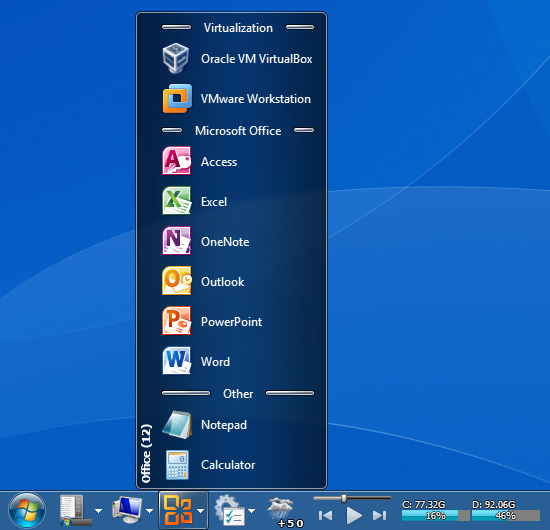
Task: Launch OneNote from its icon
Action: [x=176, y=241]
